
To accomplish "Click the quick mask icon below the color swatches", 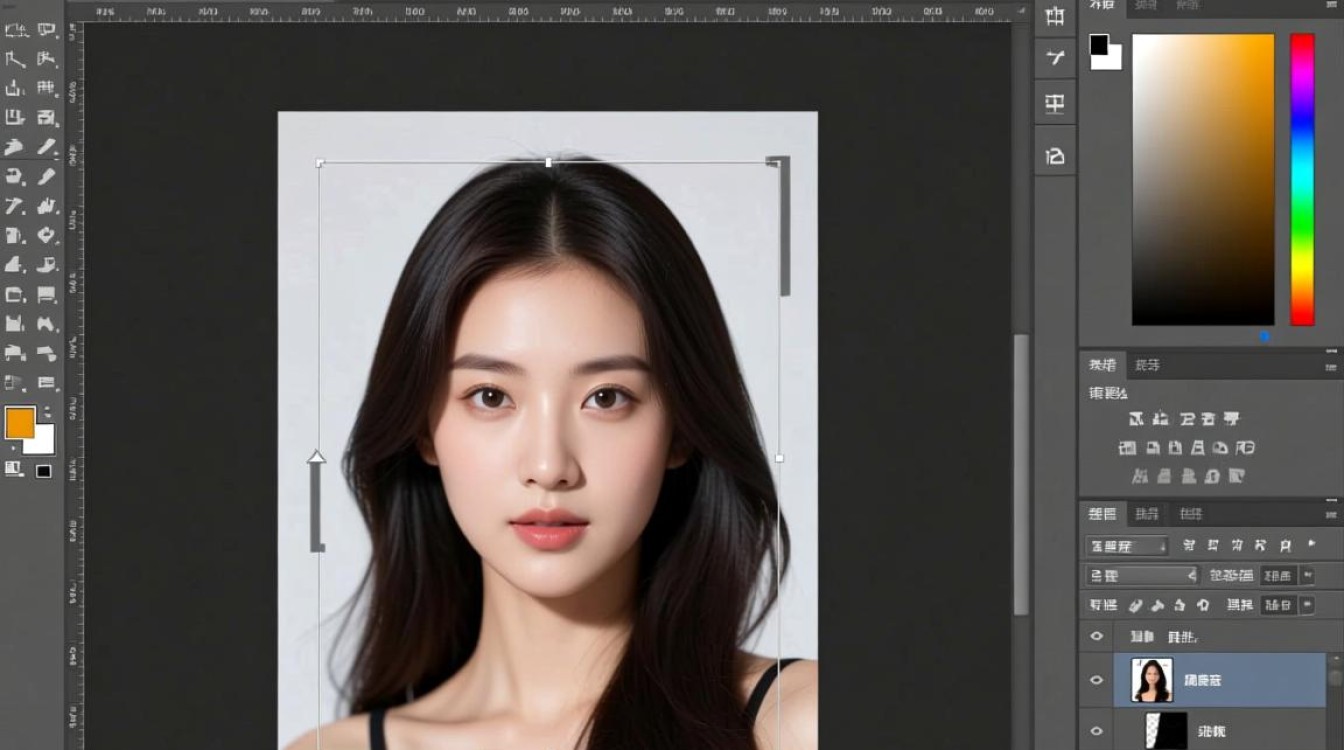I will (x=14, y=468).
